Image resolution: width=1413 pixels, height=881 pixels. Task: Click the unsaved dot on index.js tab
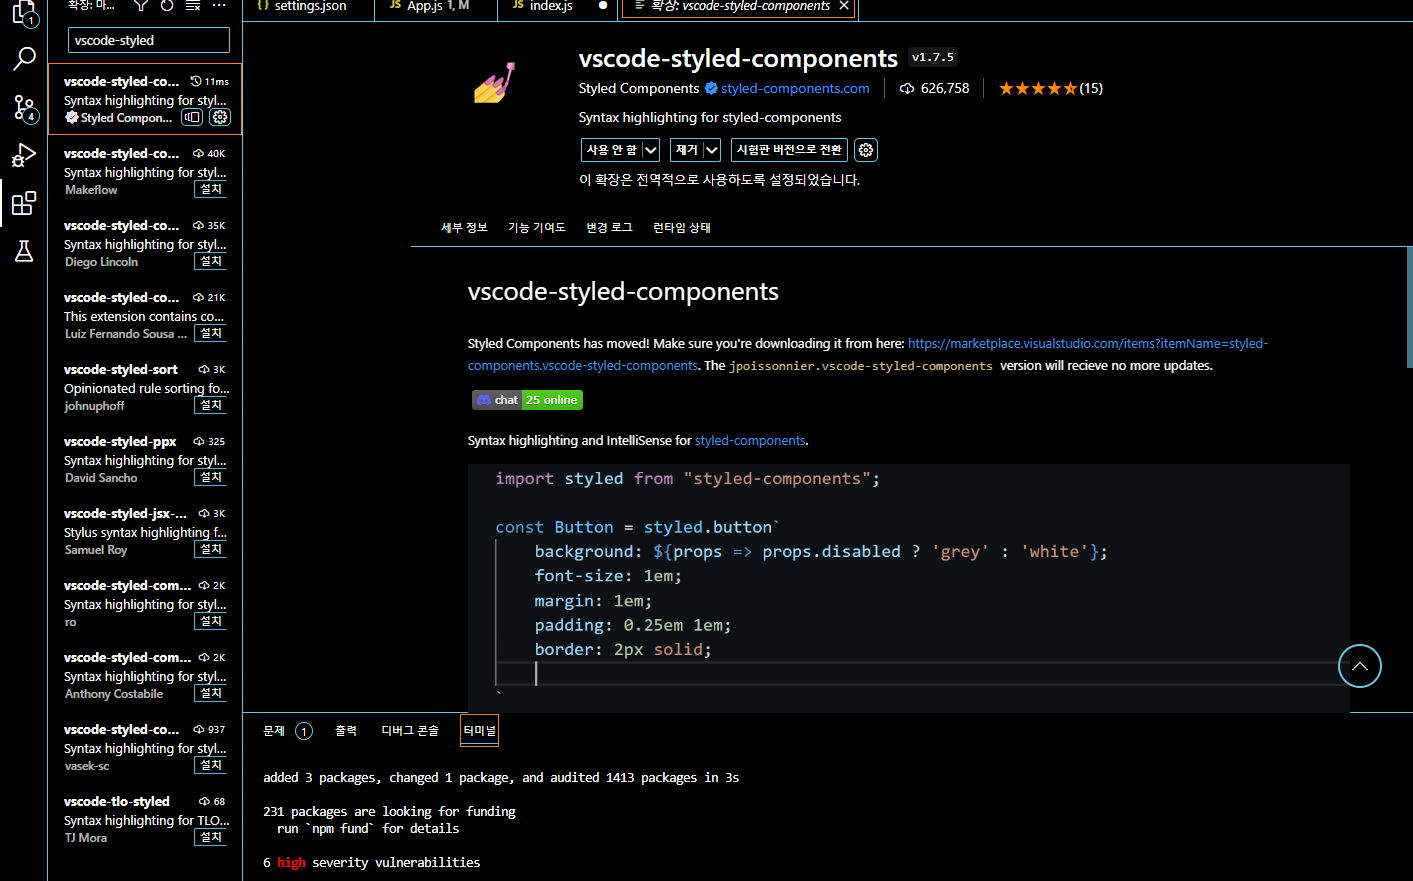(x=603, y=6)
